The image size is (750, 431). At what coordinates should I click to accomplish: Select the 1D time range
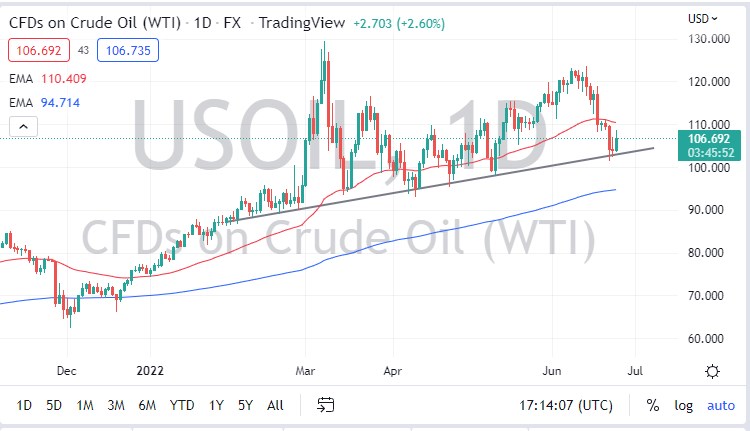click(25, 405)
